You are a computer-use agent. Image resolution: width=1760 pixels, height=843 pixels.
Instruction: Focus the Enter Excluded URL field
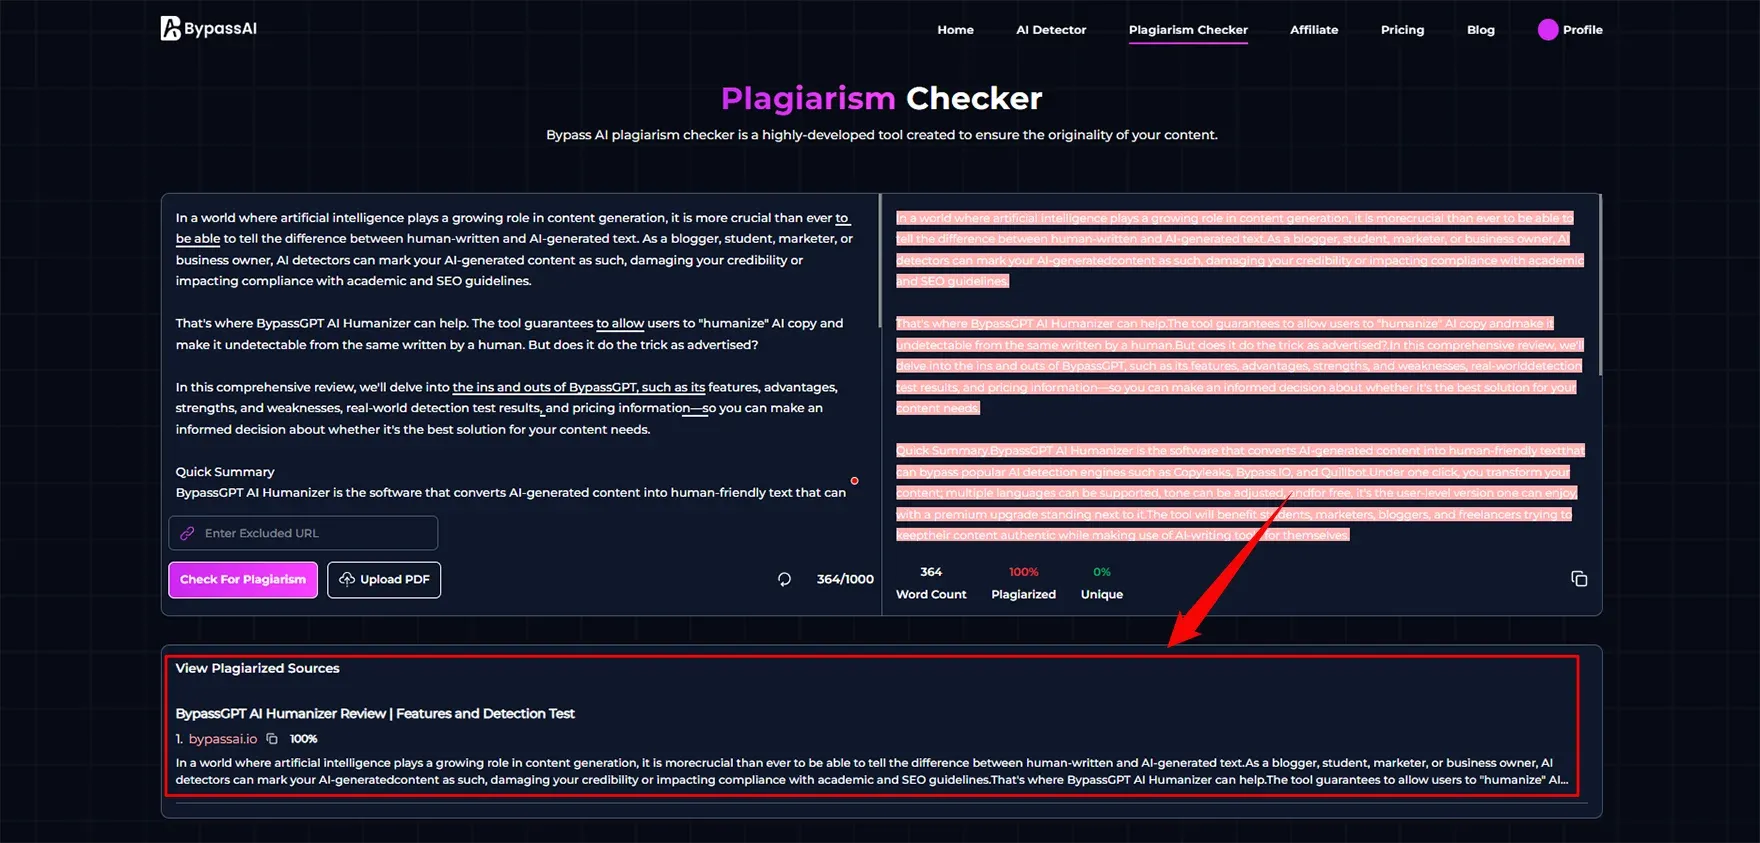tap(303, 533)
